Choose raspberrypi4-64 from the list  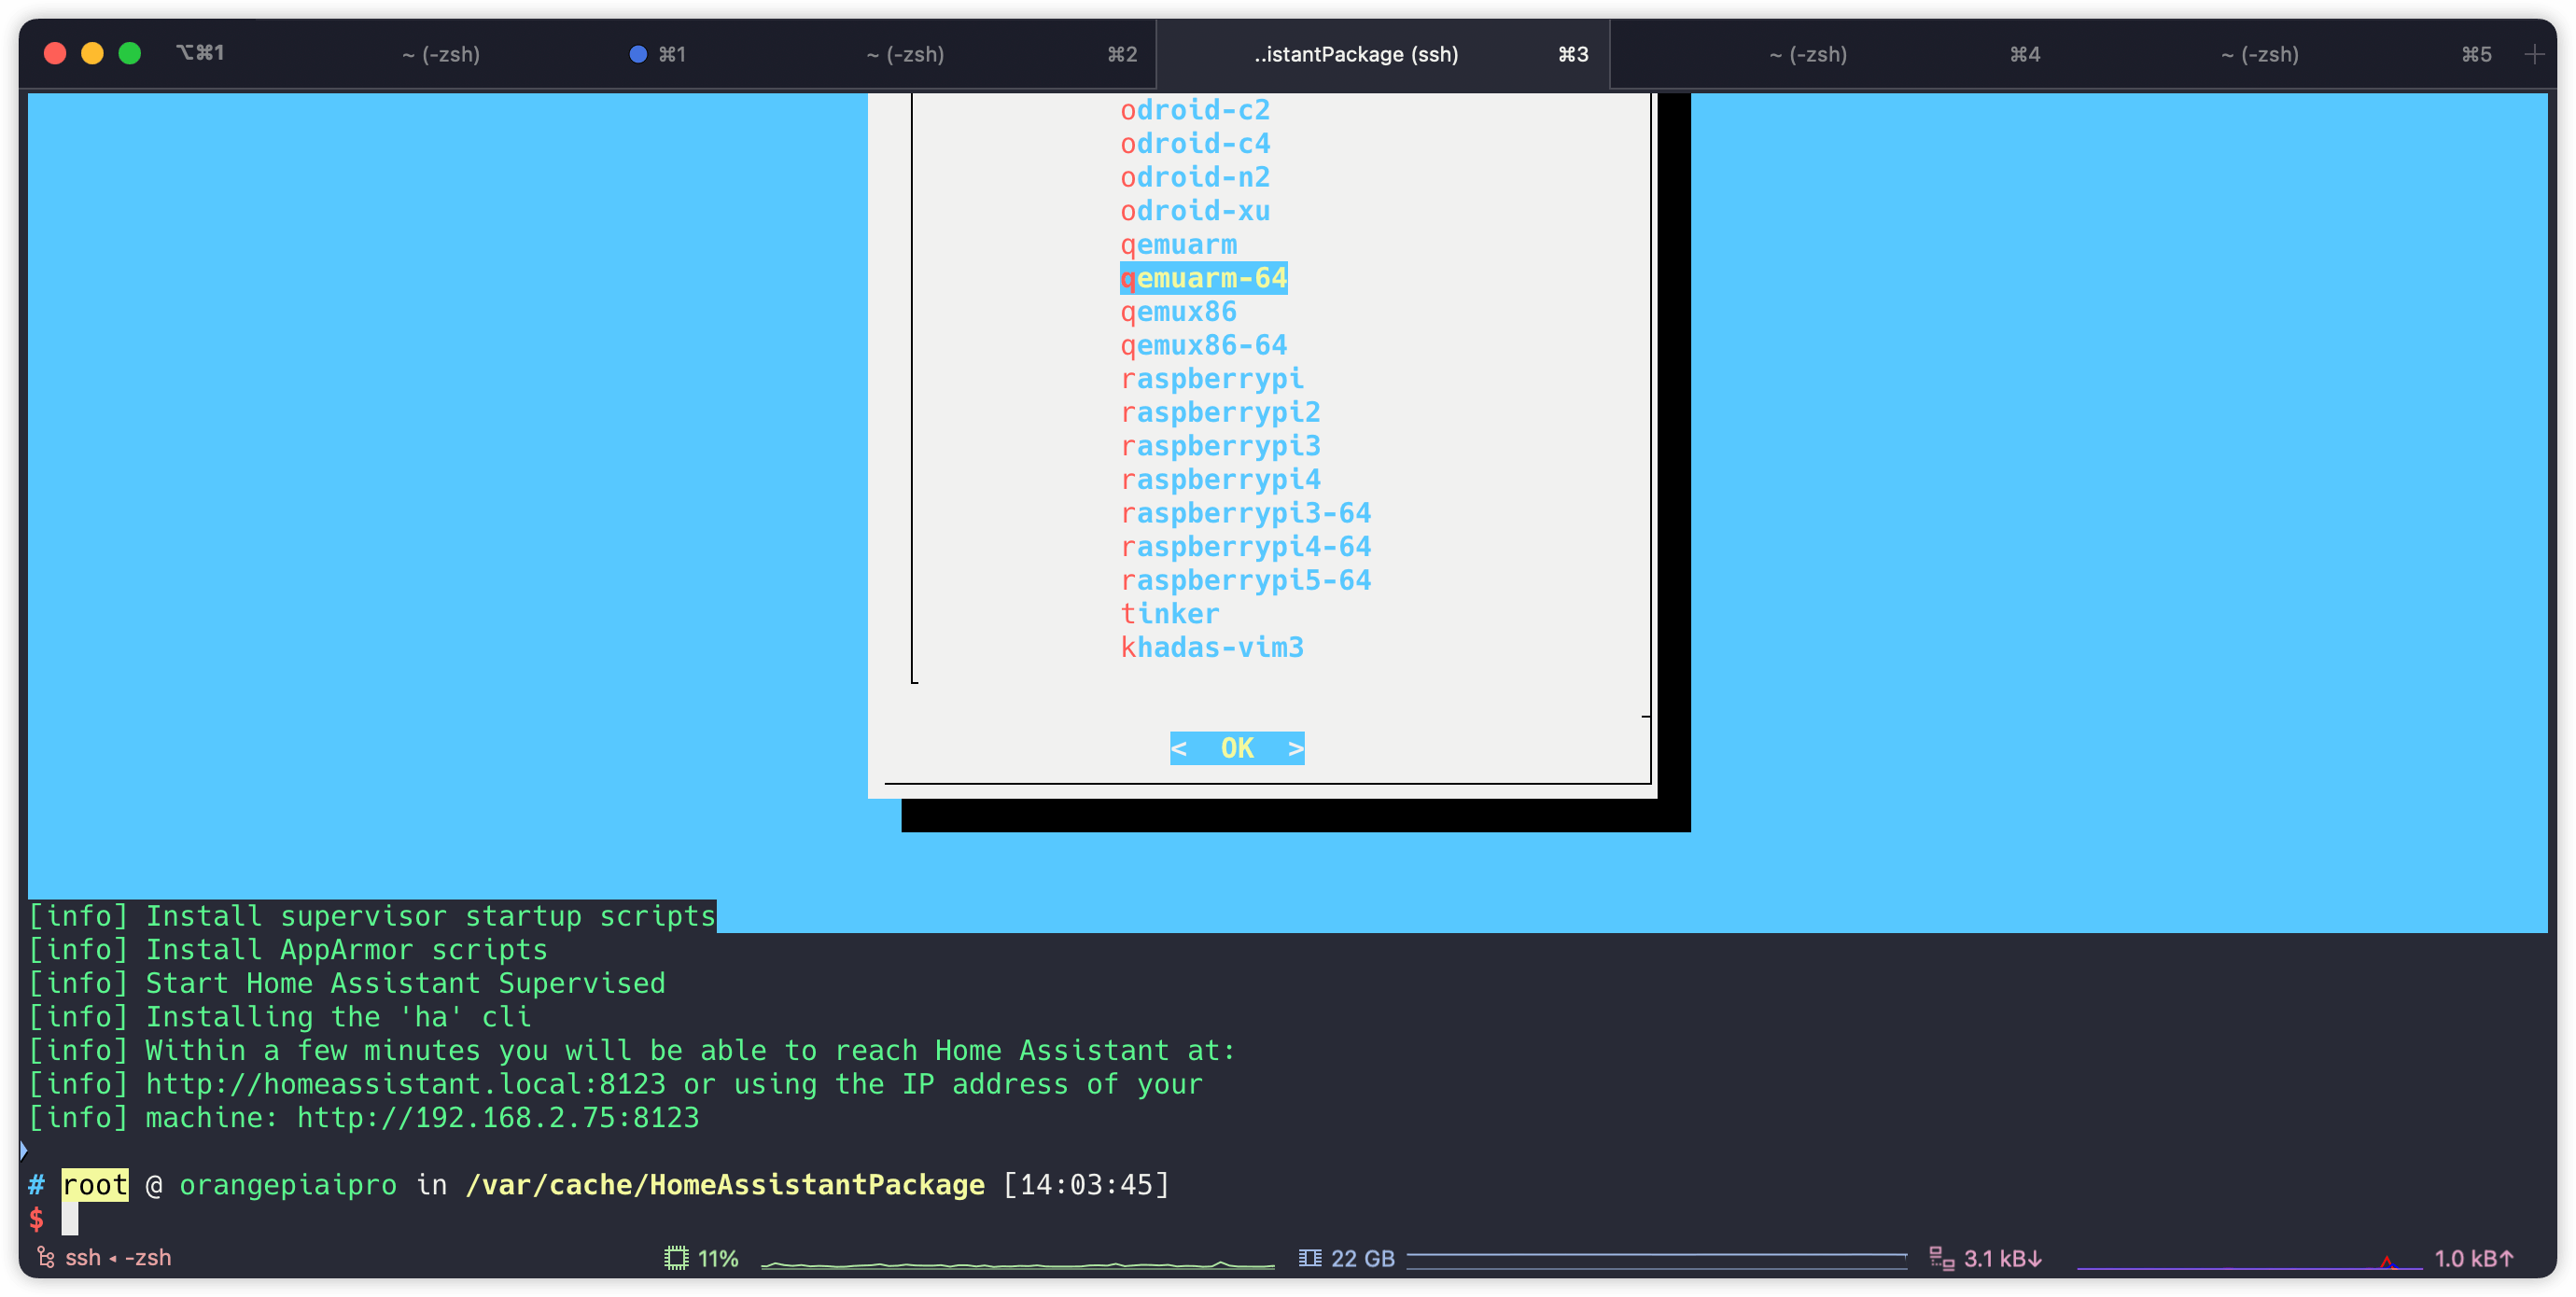point(1245,547)
